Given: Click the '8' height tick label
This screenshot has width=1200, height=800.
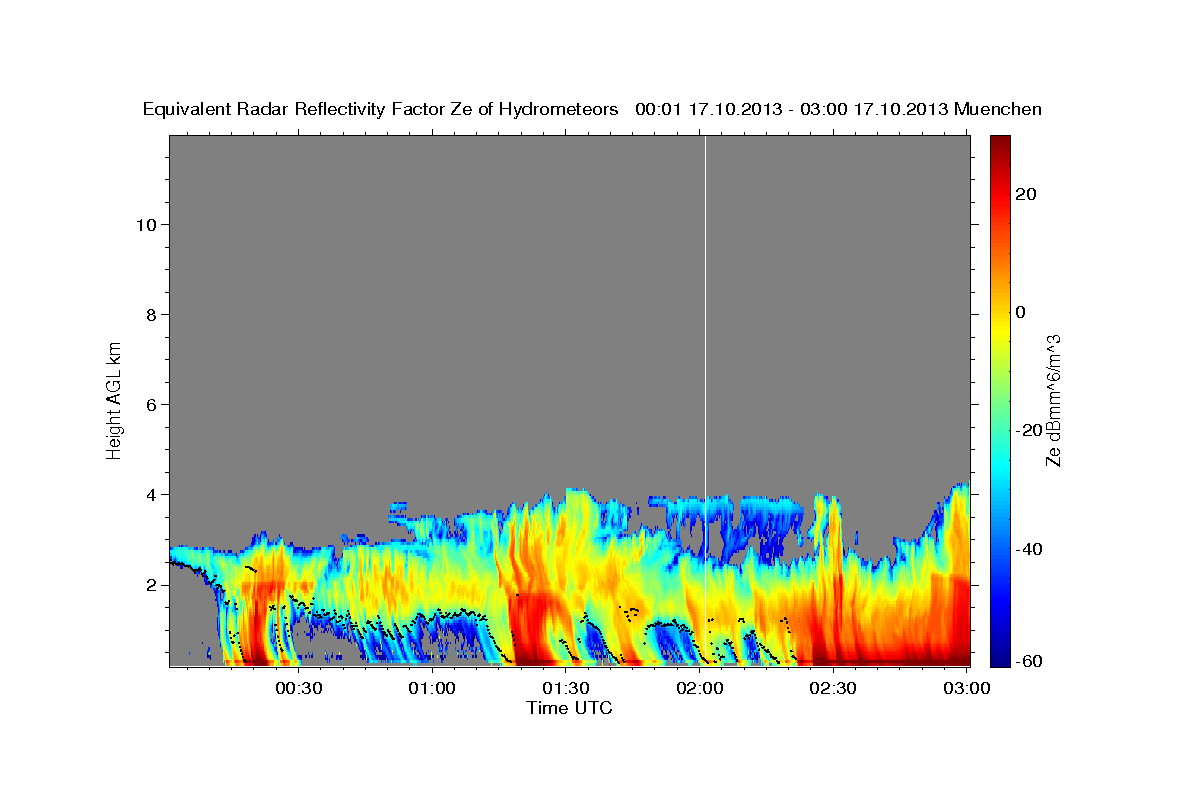Looking at the screenshot, I should coord(149,314).
